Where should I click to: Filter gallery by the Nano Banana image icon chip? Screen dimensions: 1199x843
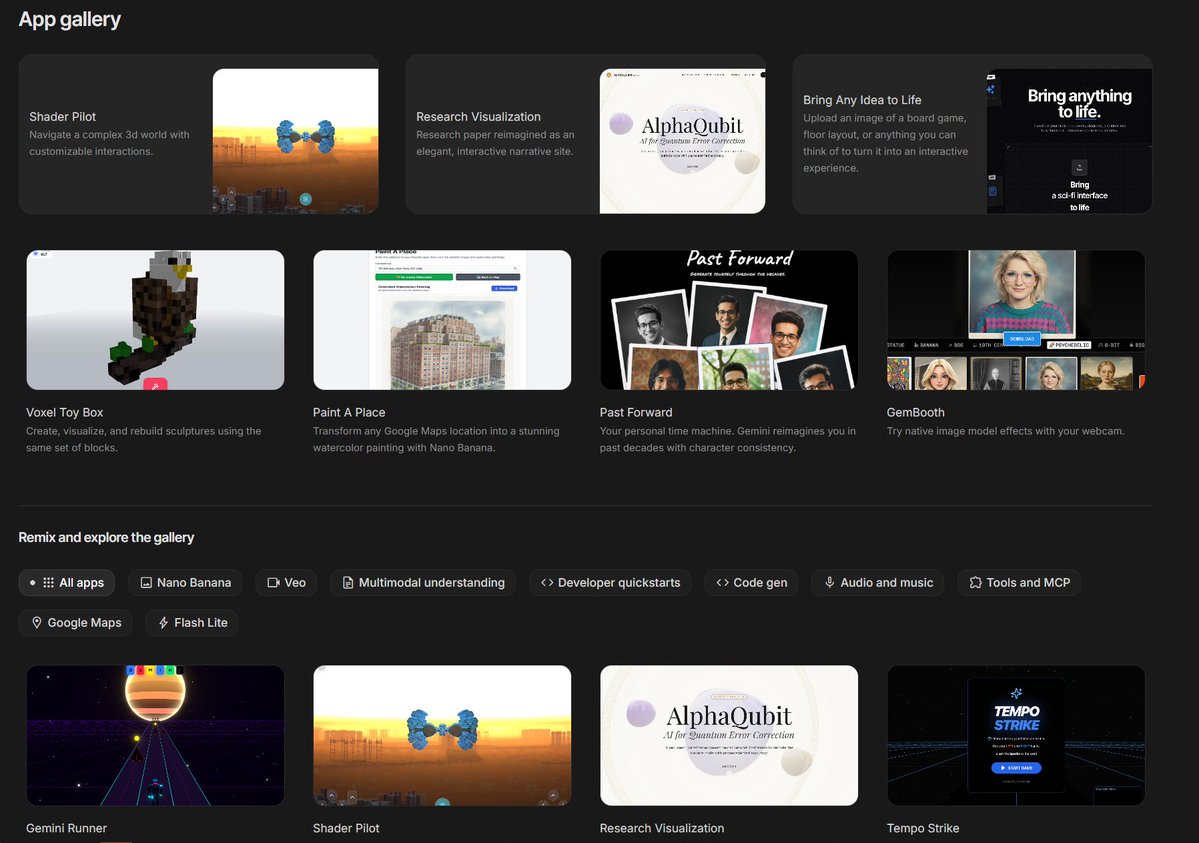pyautogui.click(x=185, y=582)
